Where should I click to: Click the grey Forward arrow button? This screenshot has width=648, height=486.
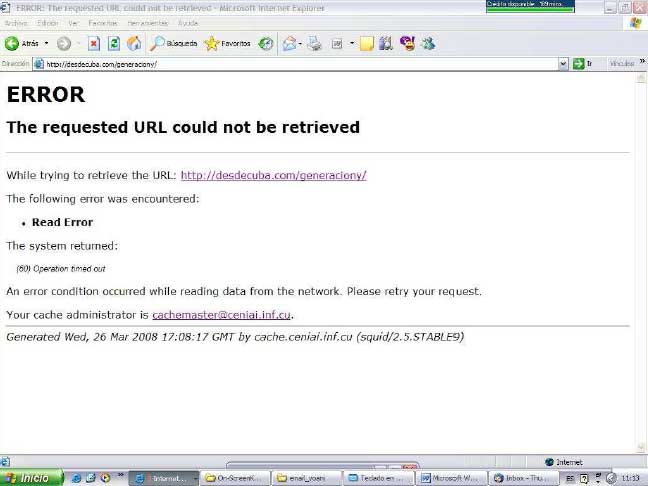64,43
